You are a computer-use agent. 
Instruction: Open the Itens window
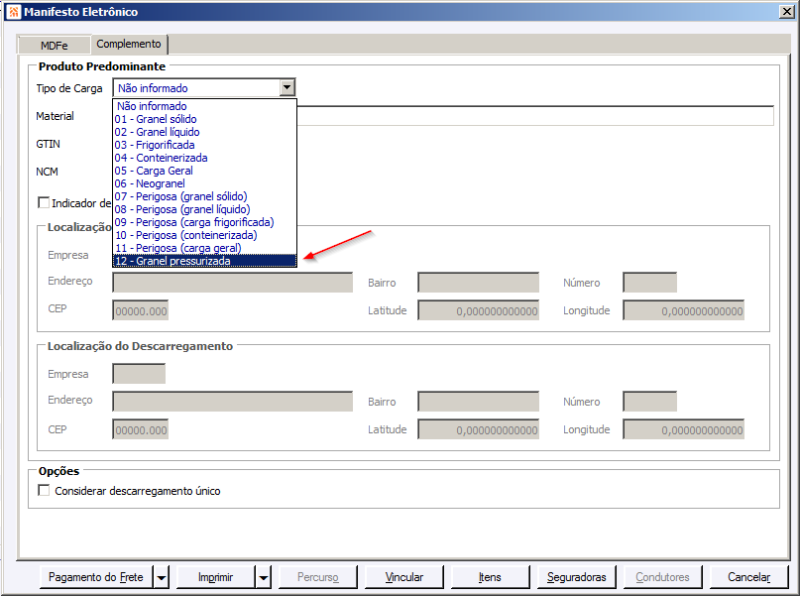(x=489, y=577)
